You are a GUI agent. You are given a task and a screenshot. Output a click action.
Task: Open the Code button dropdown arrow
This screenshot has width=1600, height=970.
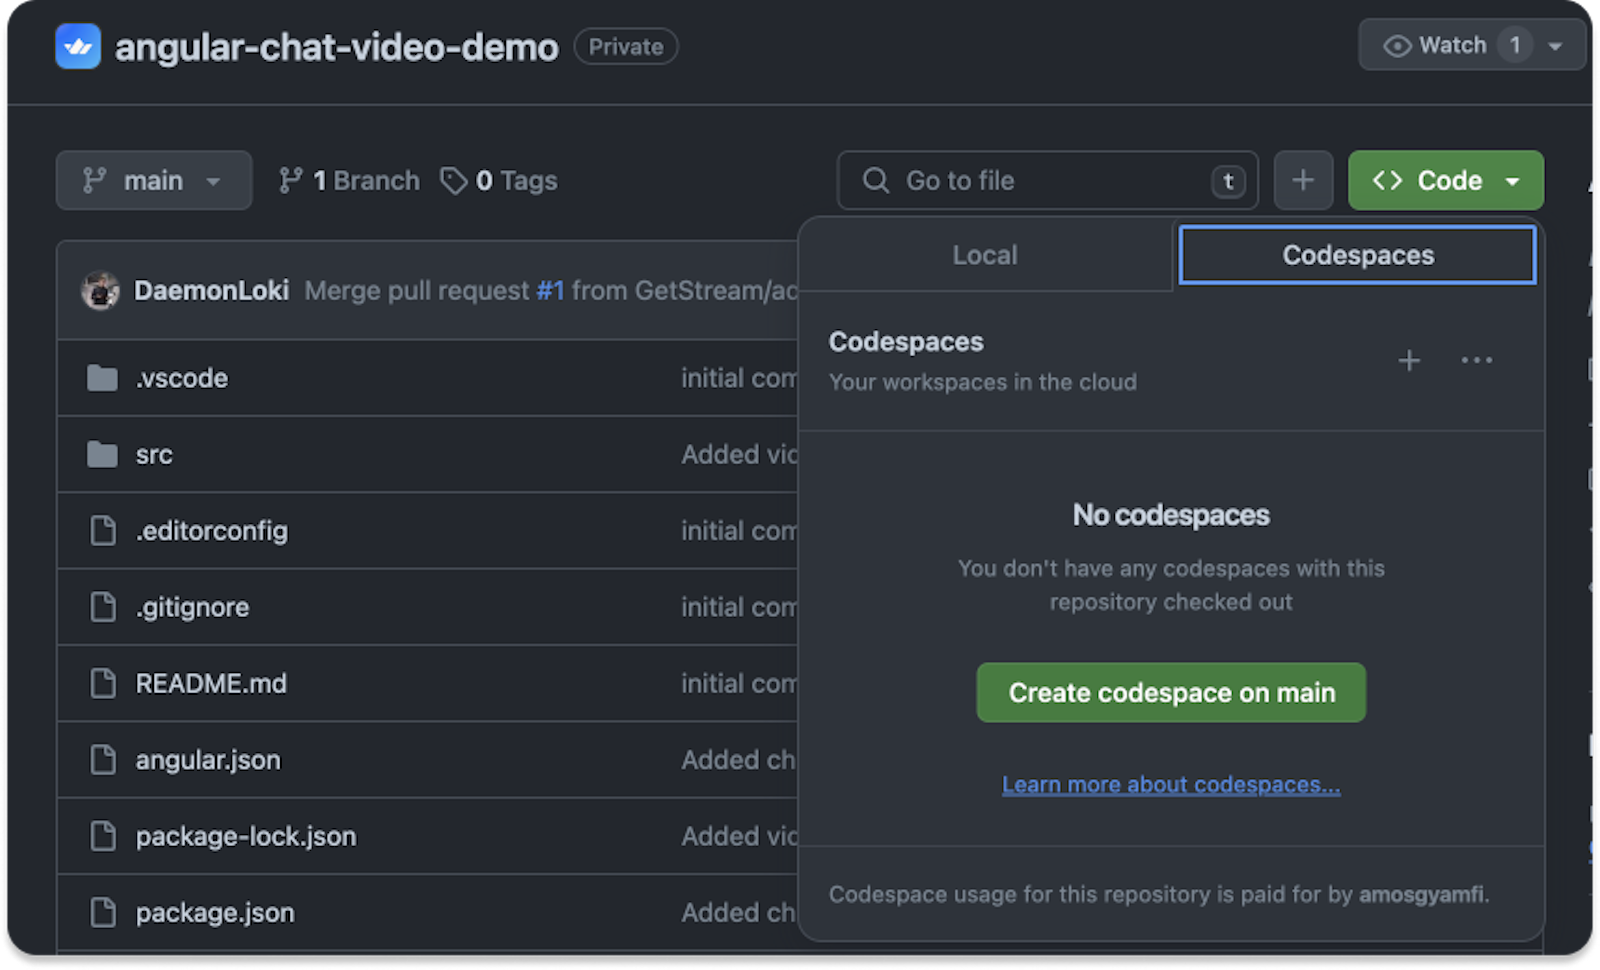coord(1513,180)
